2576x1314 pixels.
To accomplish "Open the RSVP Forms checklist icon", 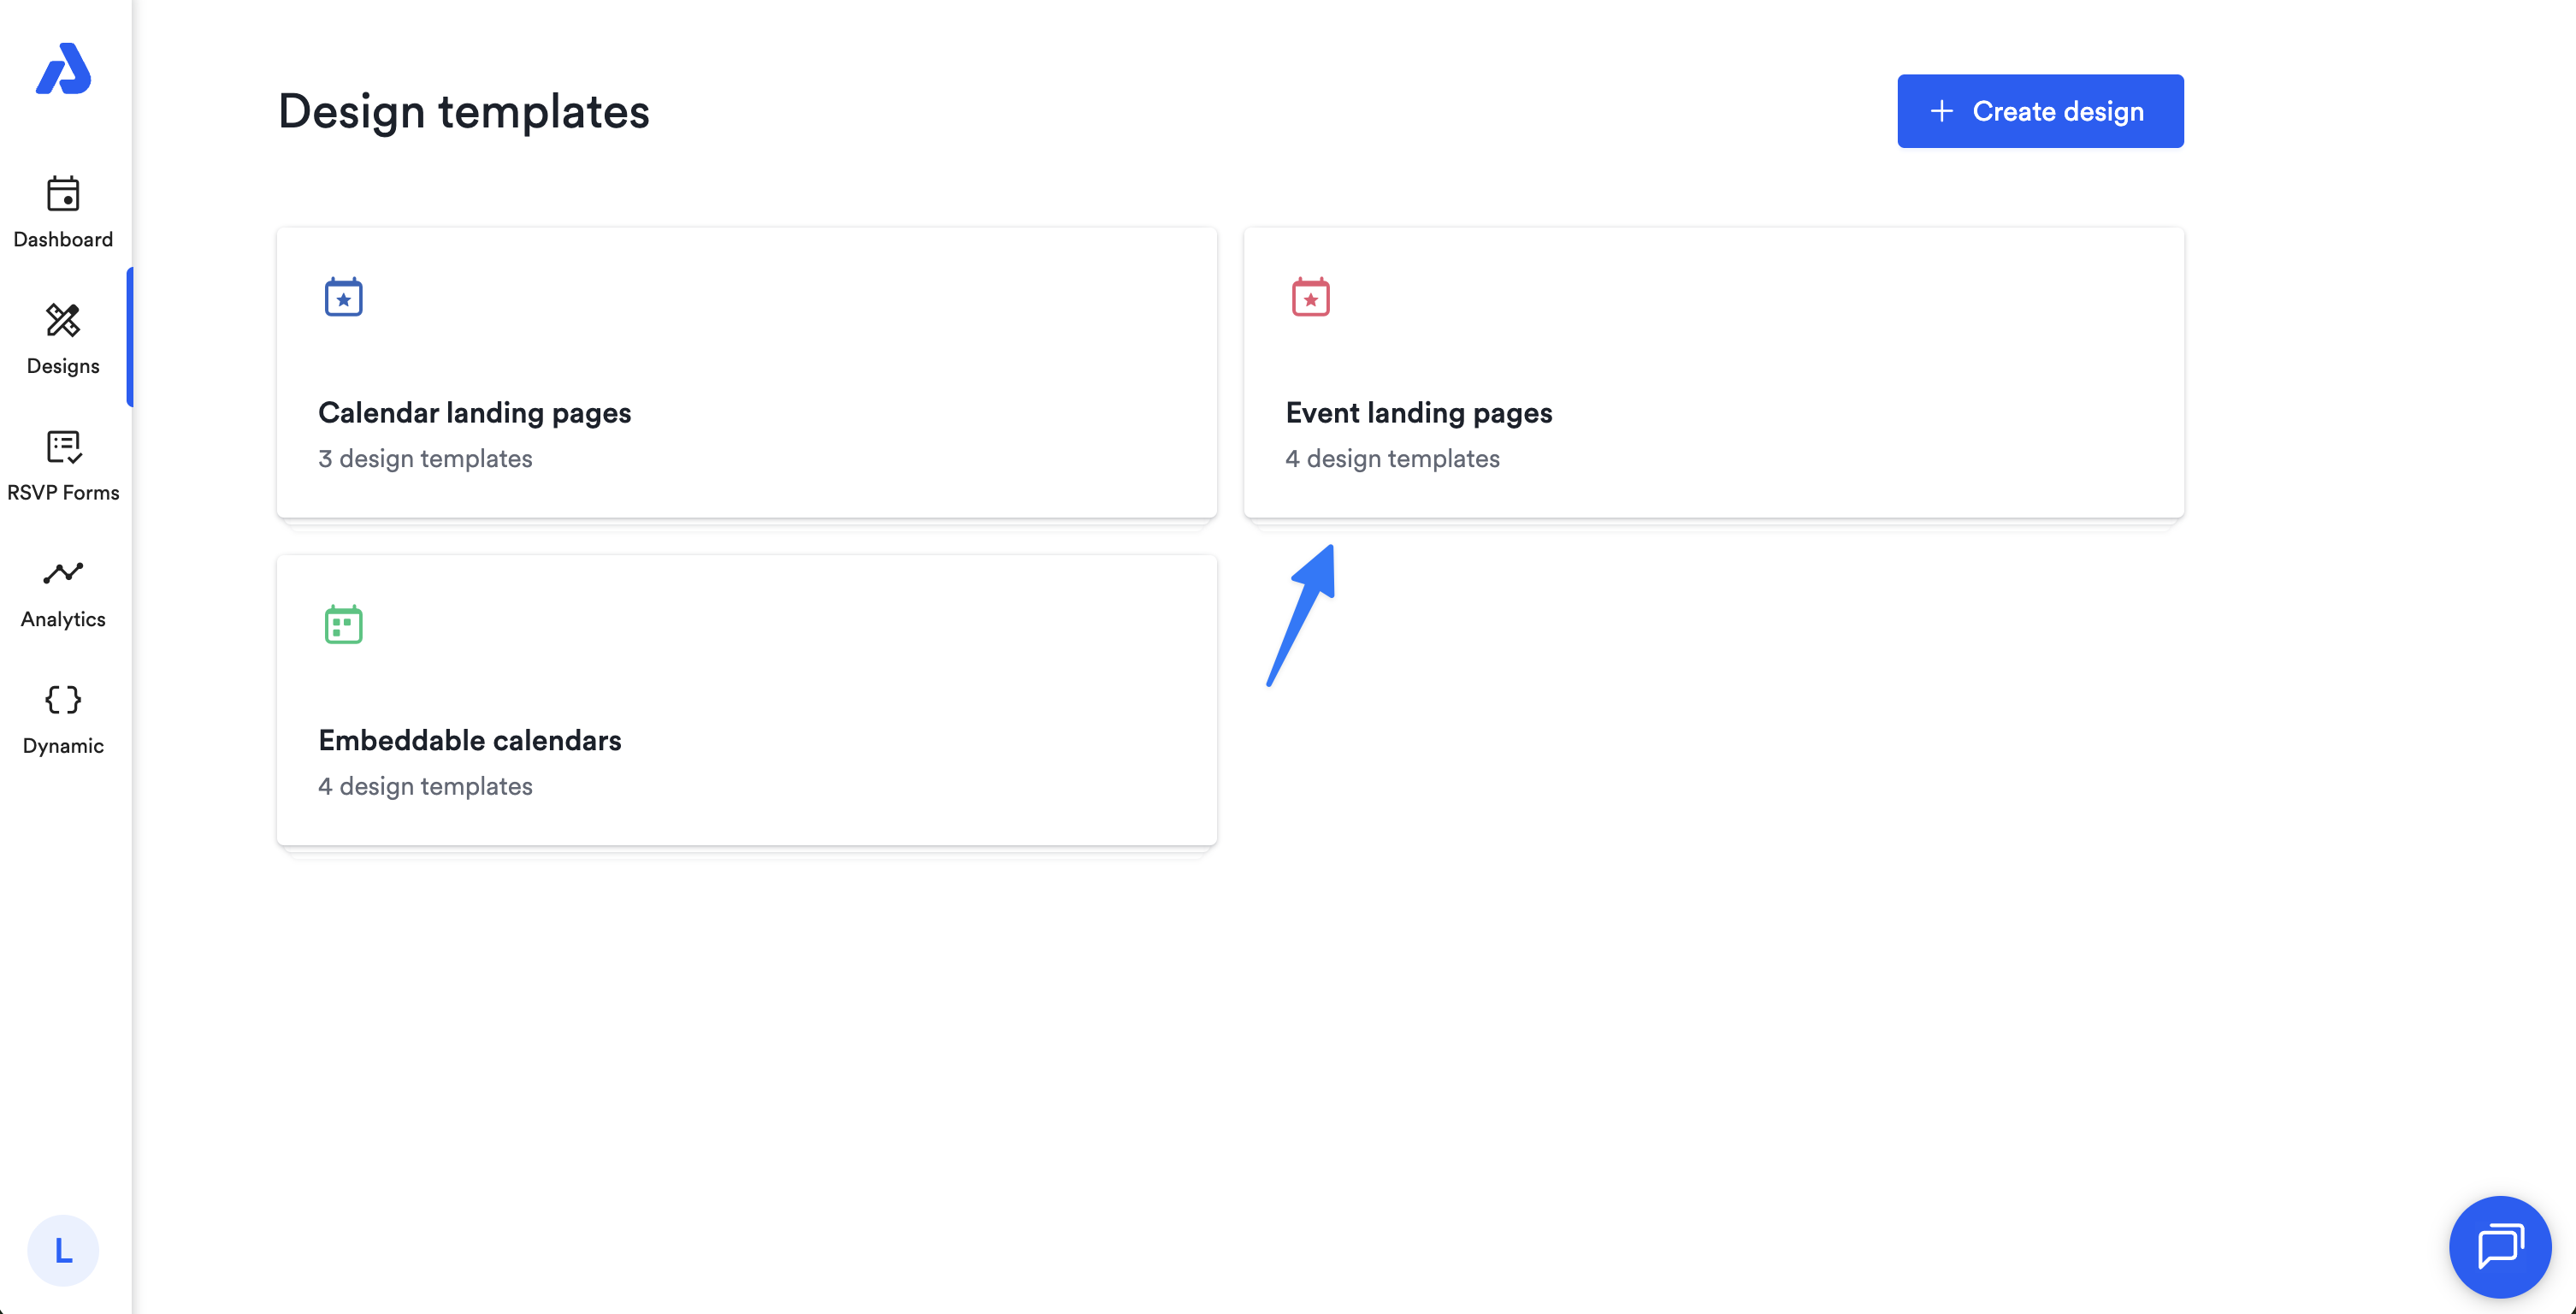I will [x=63, y=447].
